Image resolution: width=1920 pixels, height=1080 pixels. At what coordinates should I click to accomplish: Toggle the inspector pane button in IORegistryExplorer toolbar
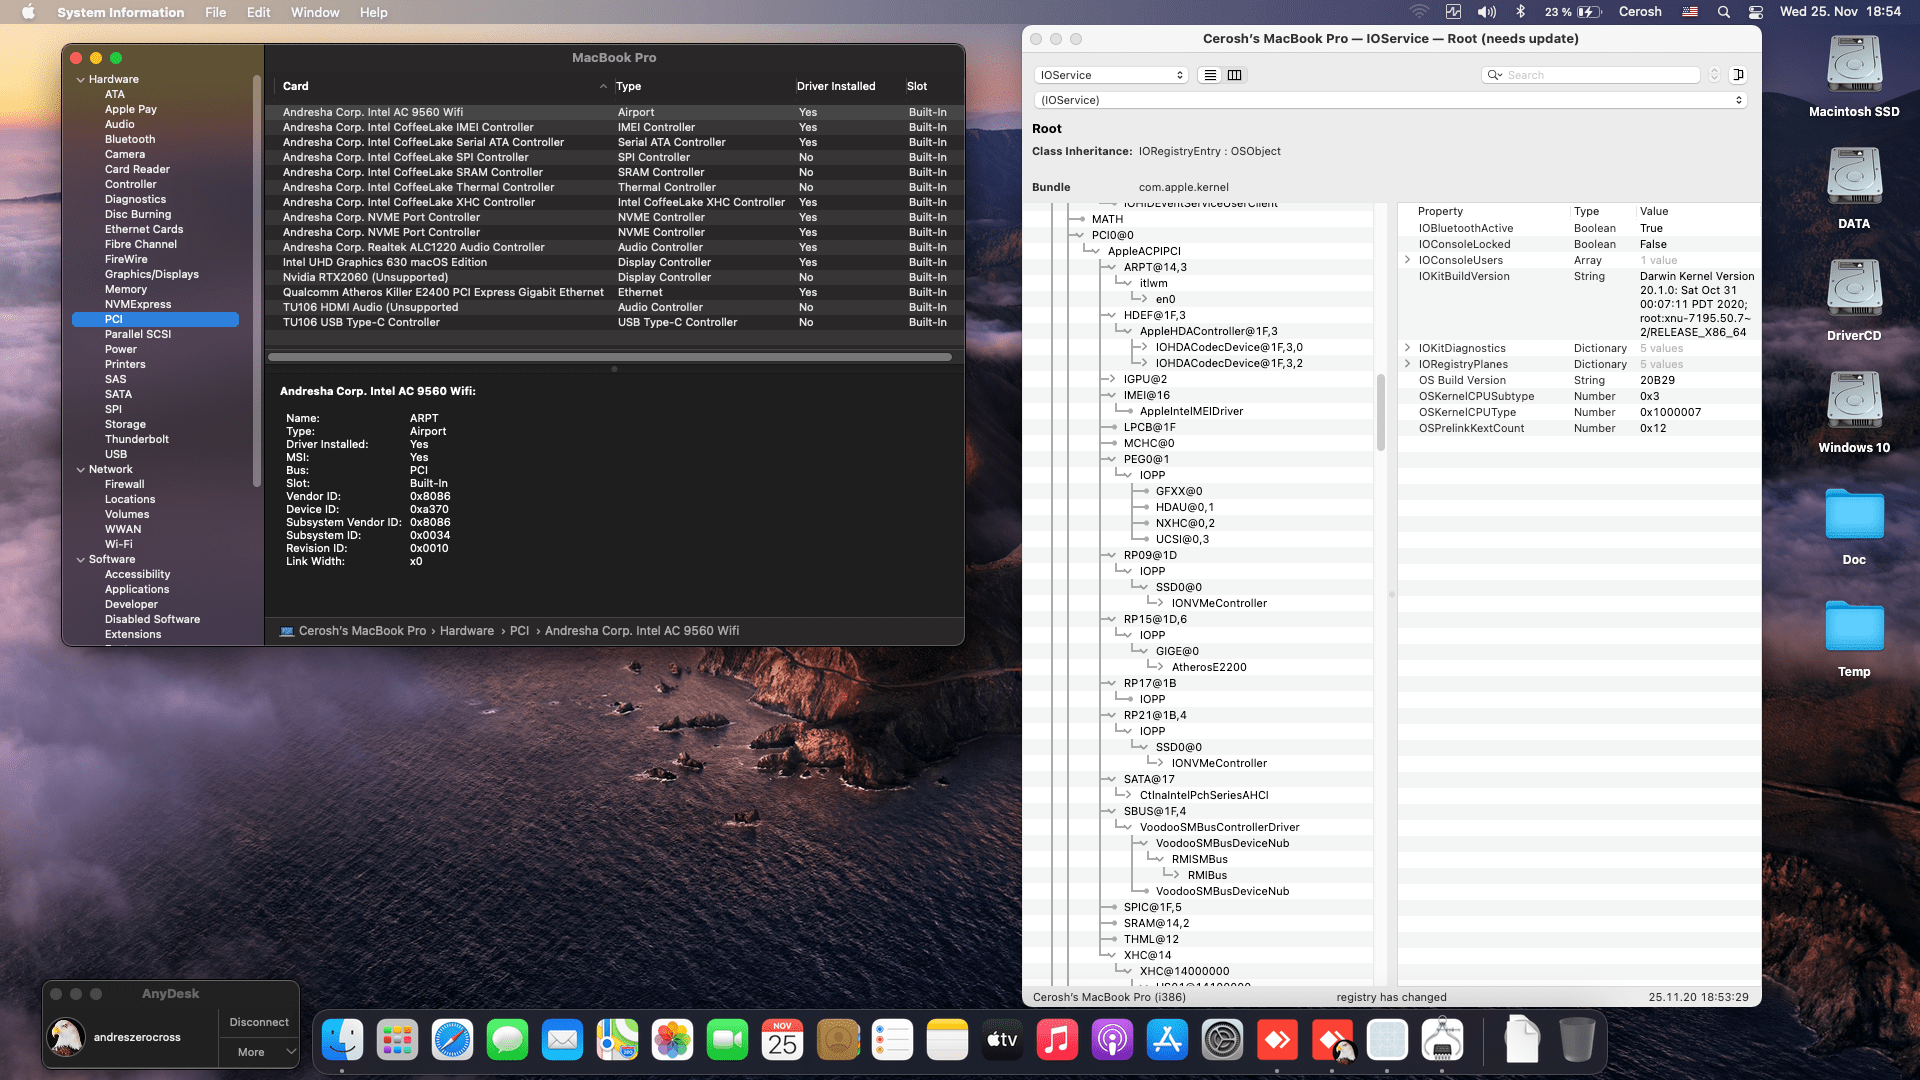[x=1739, y=75]
